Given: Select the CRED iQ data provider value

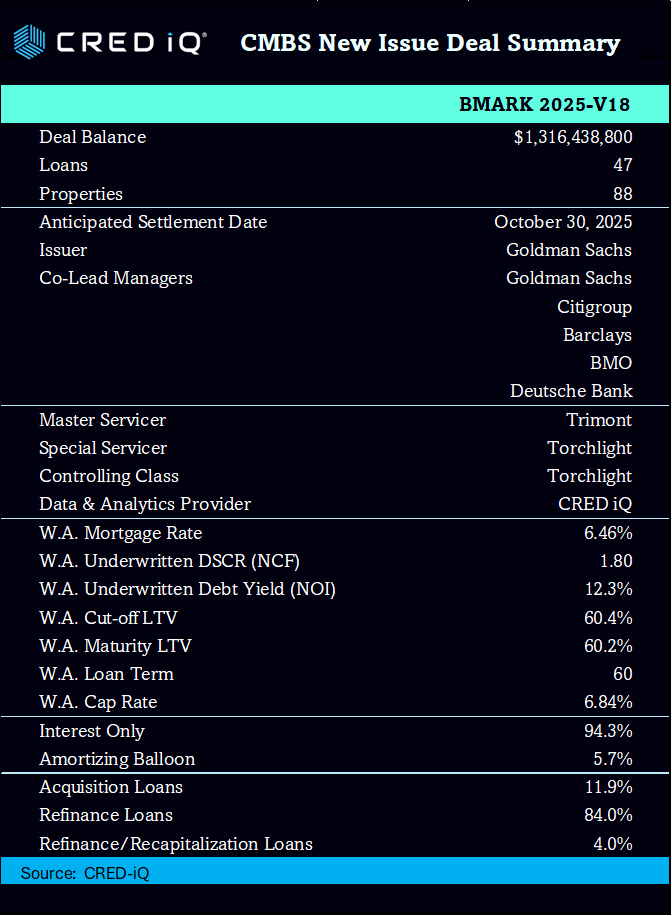Looking at the screenshot, I should (594, 504).
